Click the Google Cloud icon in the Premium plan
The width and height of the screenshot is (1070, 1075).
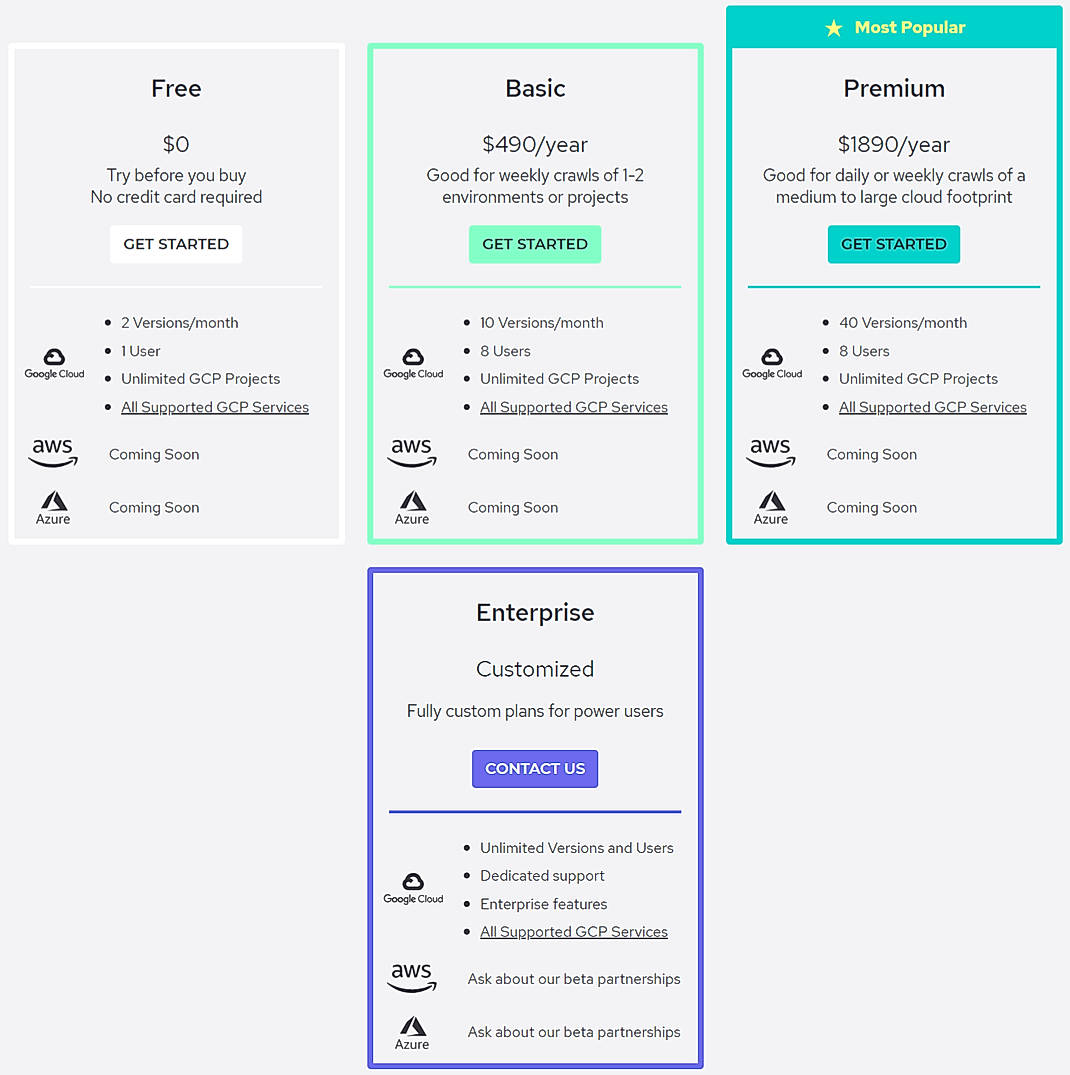click(x=771, y=362)
